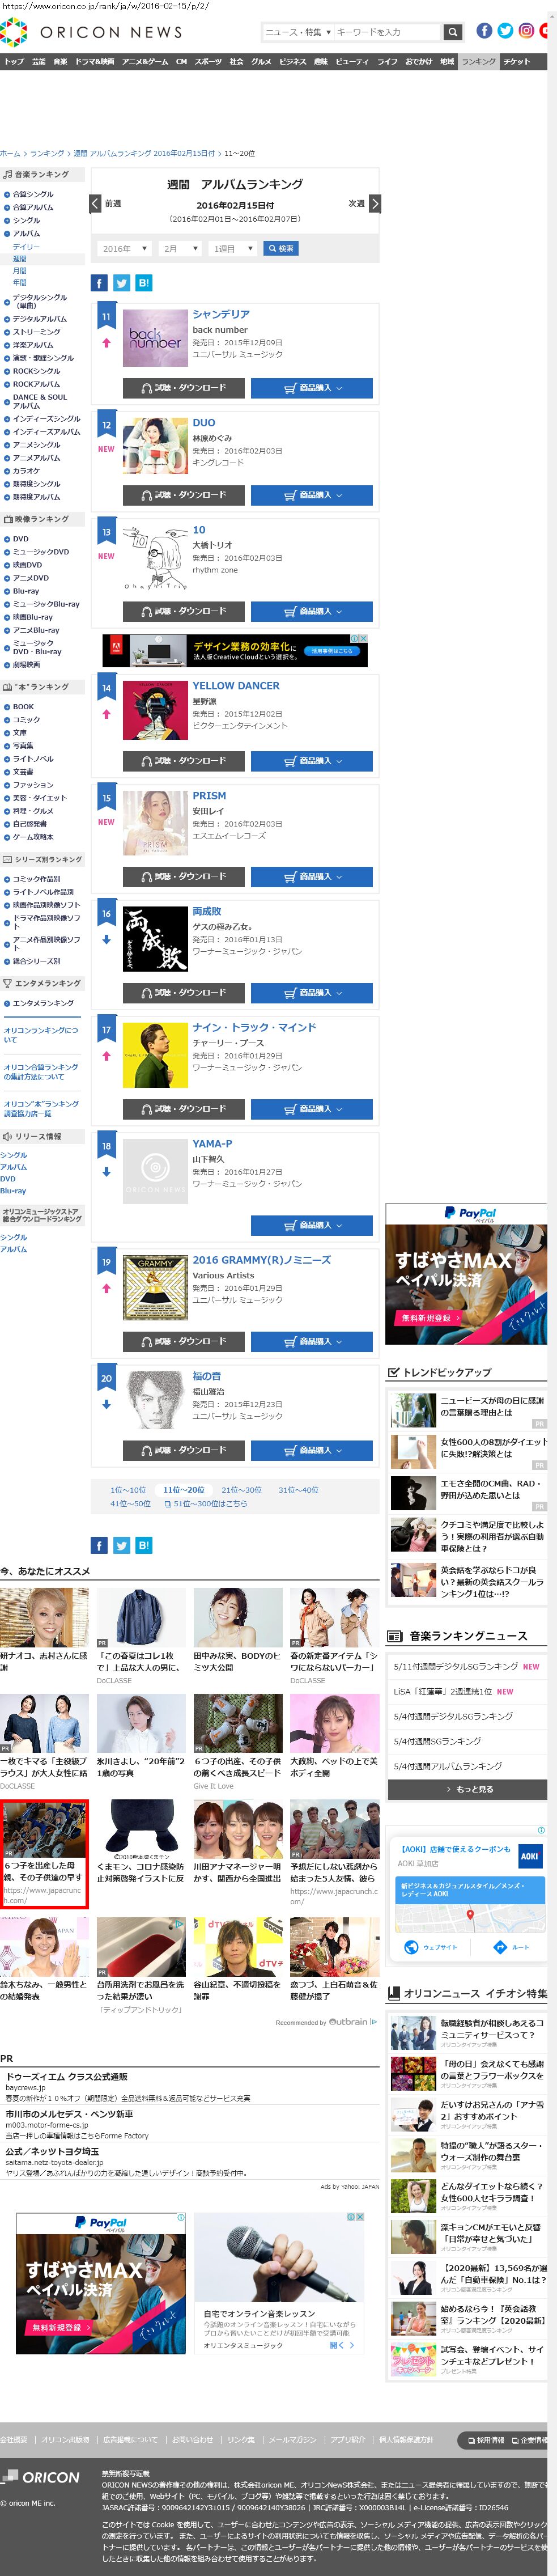The height and width of the screenshot is (2576, 557).
Task: Click the header search magnifier icon
Action: (x=453, y=32)
